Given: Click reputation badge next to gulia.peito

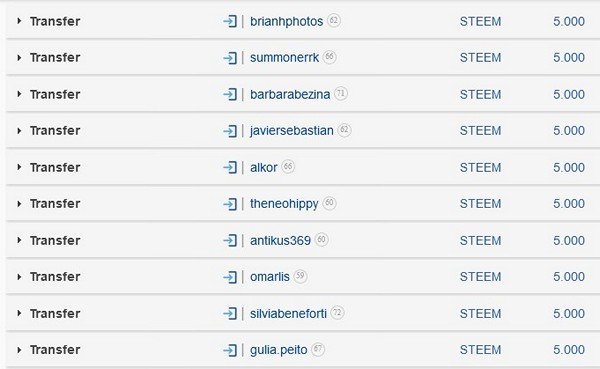Looking at the screenshot, I should click(318, 349).
